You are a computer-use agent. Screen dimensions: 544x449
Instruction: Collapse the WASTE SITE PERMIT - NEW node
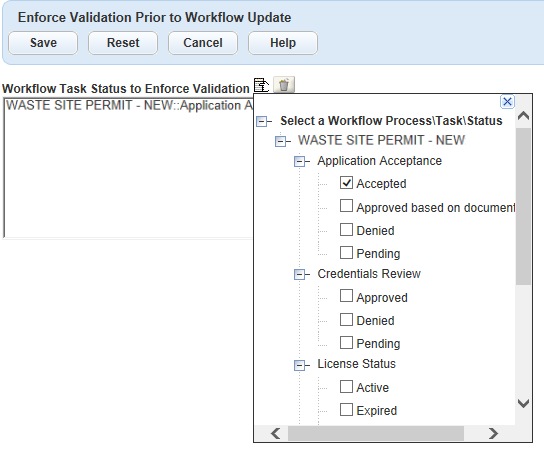pos(280,141)
